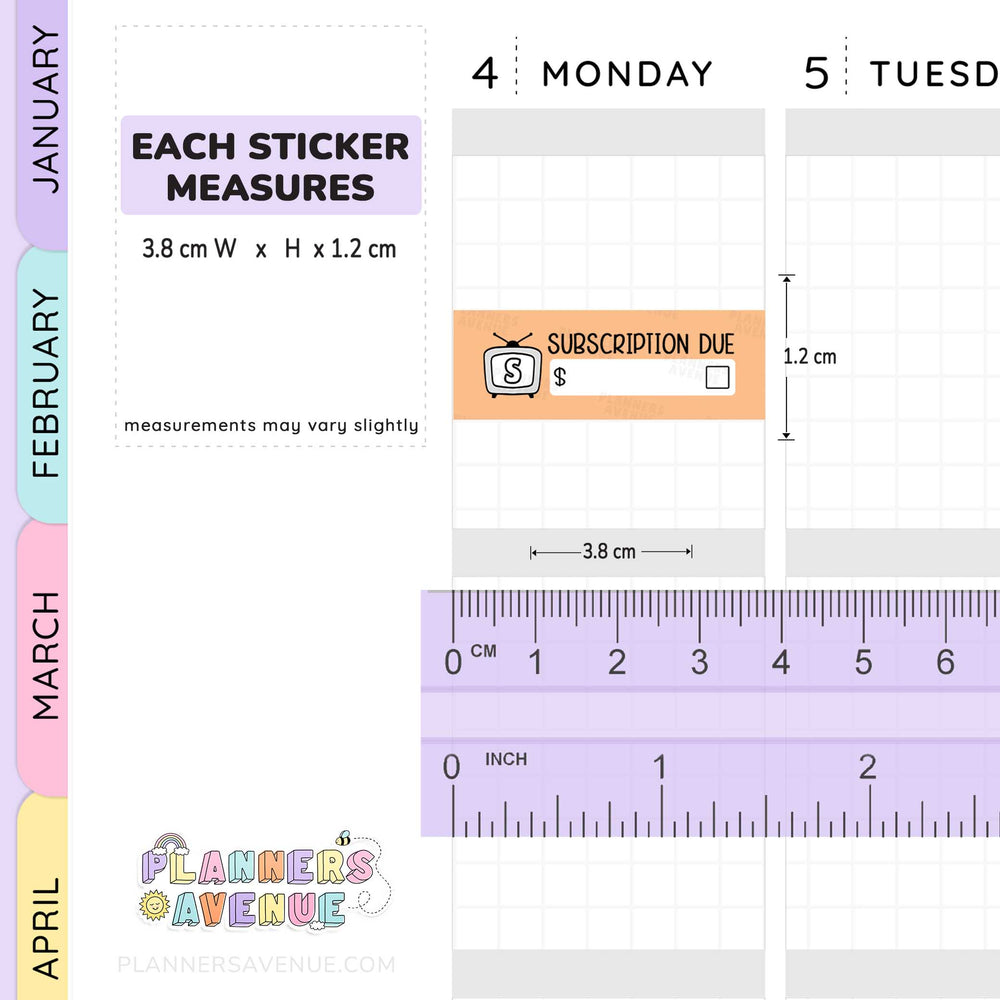Click the retro TV subscription icon

point(512,365)
